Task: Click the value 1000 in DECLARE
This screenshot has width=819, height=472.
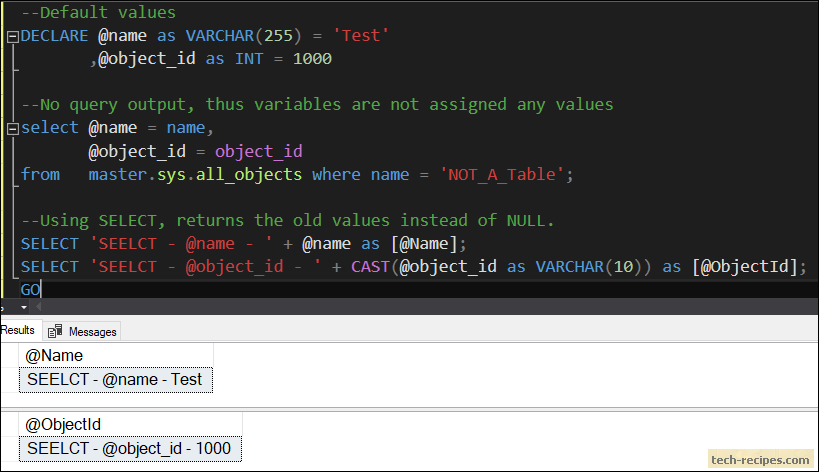Action: tap(312, 58)
